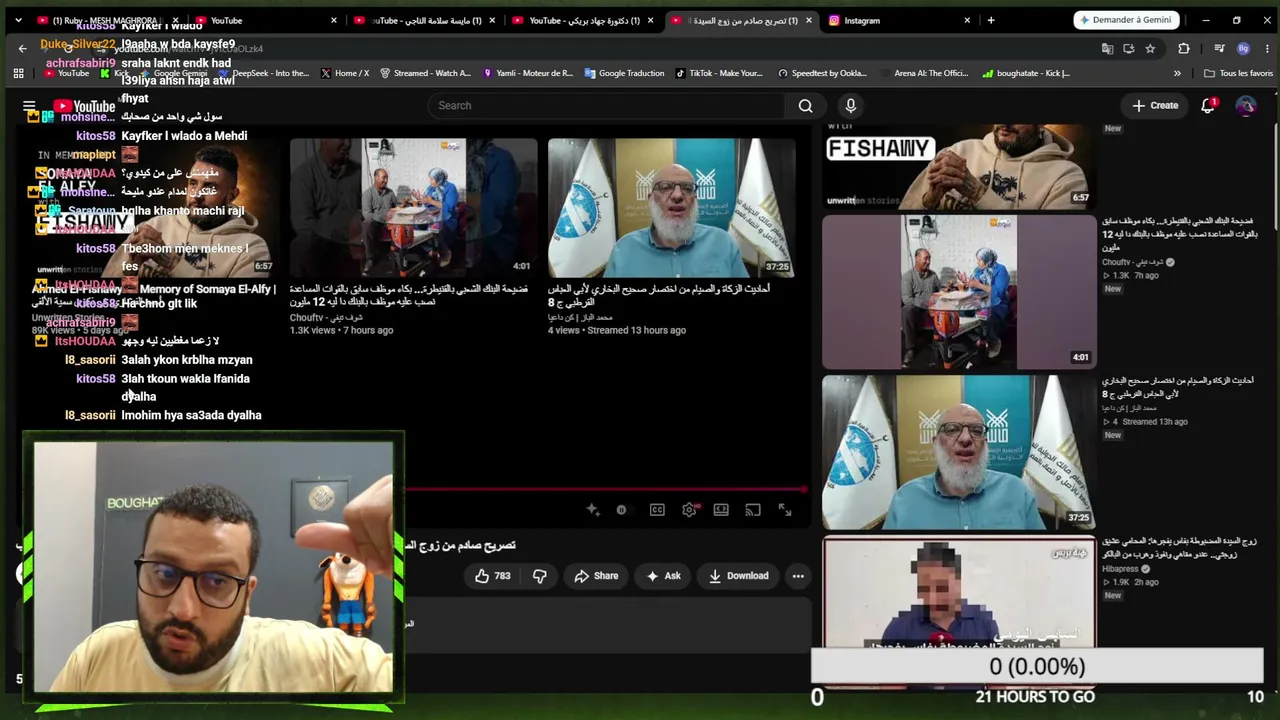Open the TikTok - Make Your... bookmark
The image size is (1280, 720).
(719, 73)
